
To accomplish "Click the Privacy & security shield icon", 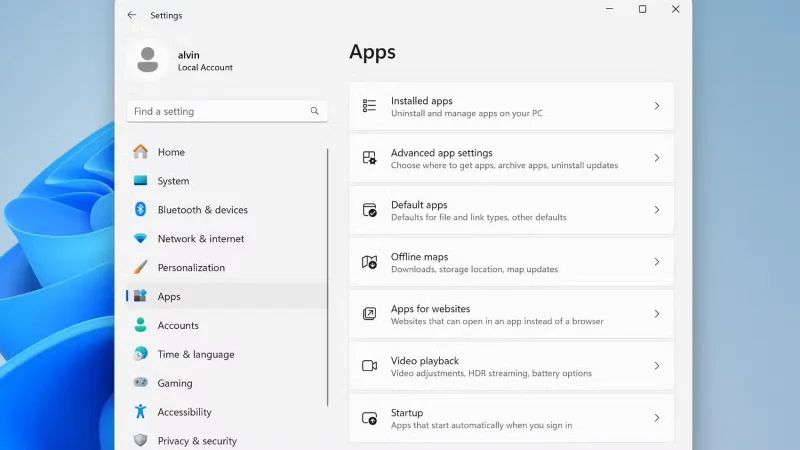I will [x=141, y=441].
